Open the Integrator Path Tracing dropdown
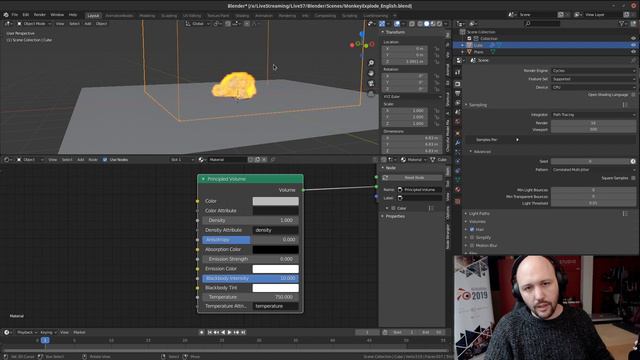Image resolution: width=640 pixels, height=360 pixels. pyautogui.click(x=593, y=115)
